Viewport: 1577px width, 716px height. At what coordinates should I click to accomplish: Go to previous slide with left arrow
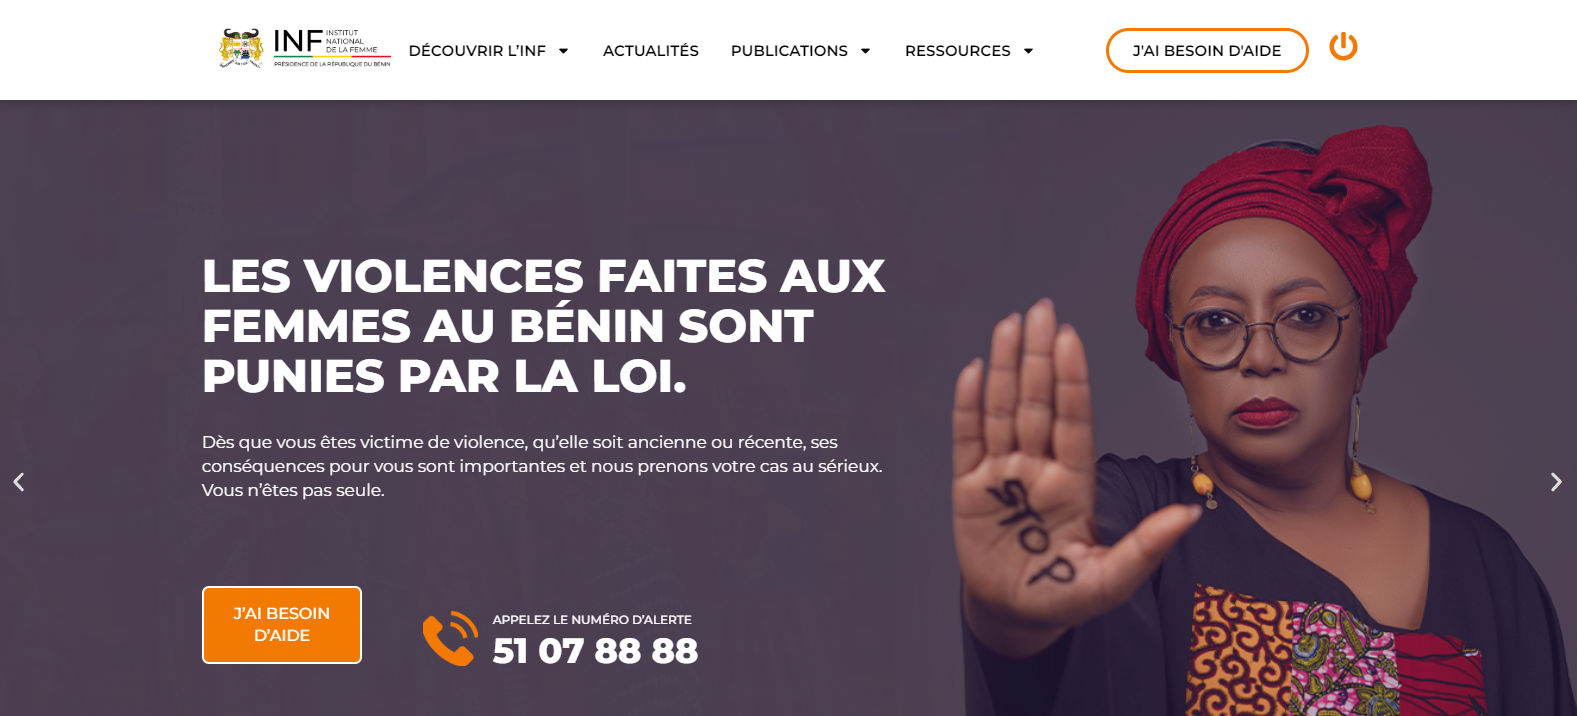tap(18, 482)
